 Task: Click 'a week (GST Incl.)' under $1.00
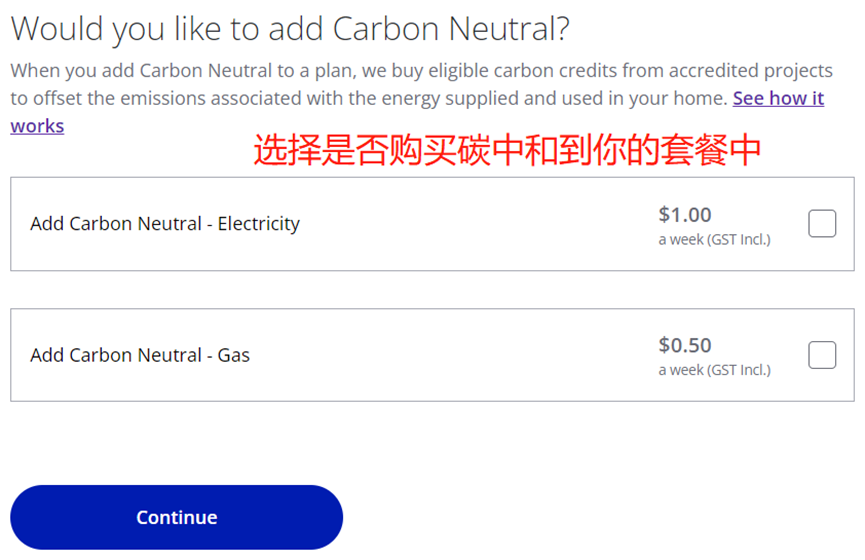pyautogui.click(x=714, y=239)
